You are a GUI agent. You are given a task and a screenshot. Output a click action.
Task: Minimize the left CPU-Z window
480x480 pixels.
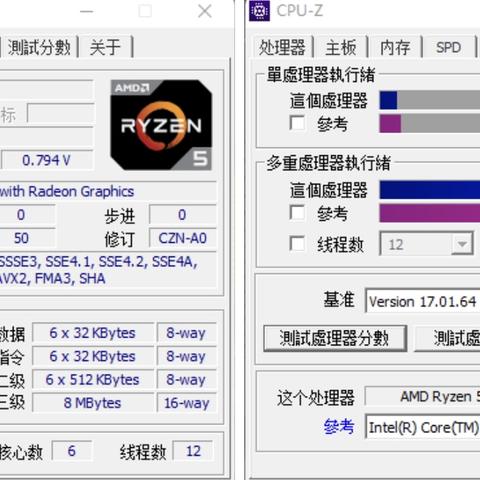click(x=87, y=11)
